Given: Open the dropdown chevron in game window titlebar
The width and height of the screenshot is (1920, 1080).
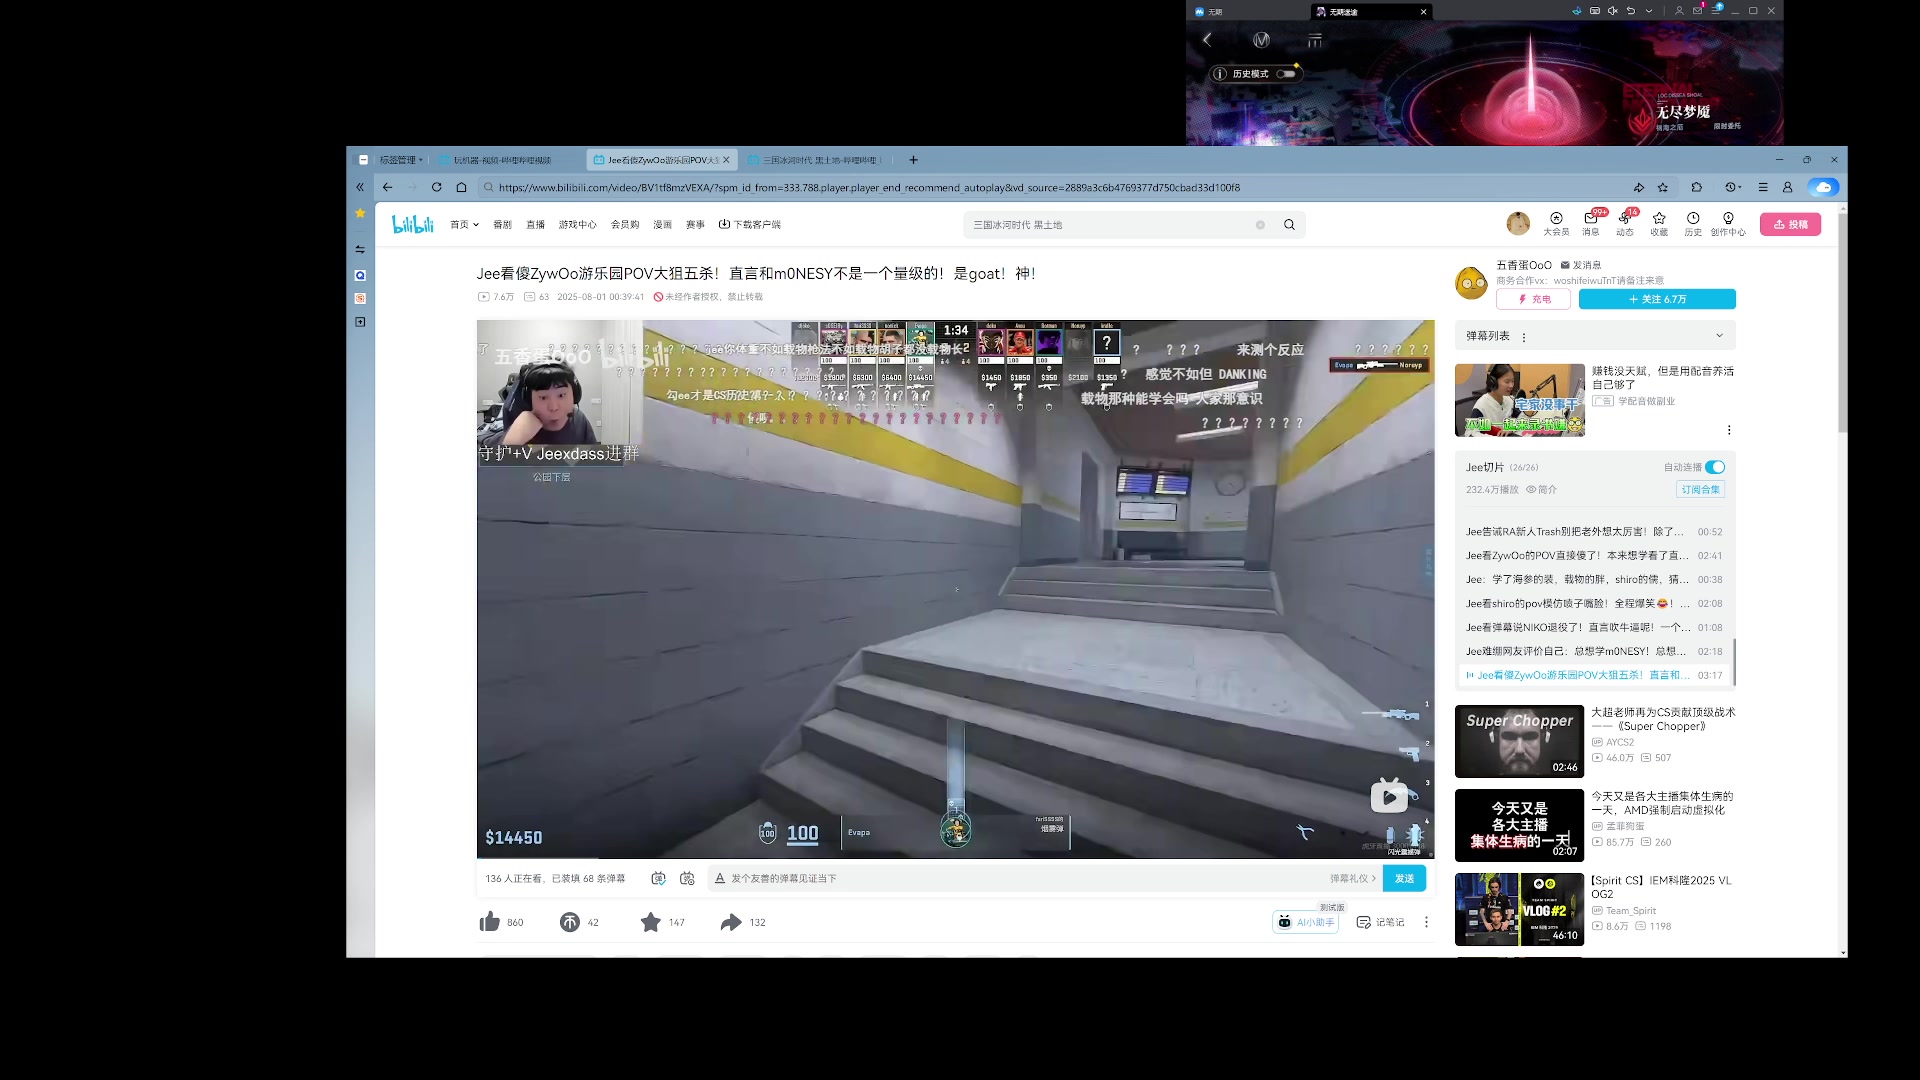Looking at the screenshot, I should pos(1649,11).
